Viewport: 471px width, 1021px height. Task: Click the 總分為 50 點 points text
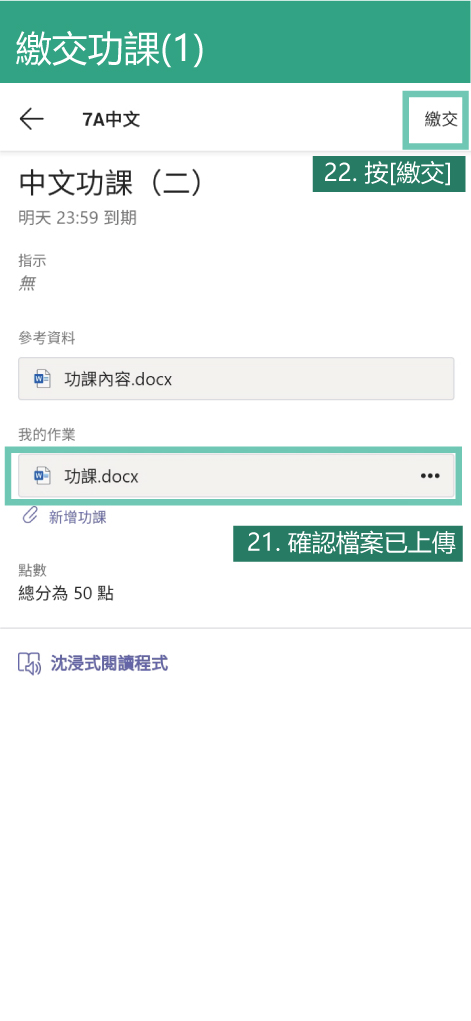(x=66, y=593)
